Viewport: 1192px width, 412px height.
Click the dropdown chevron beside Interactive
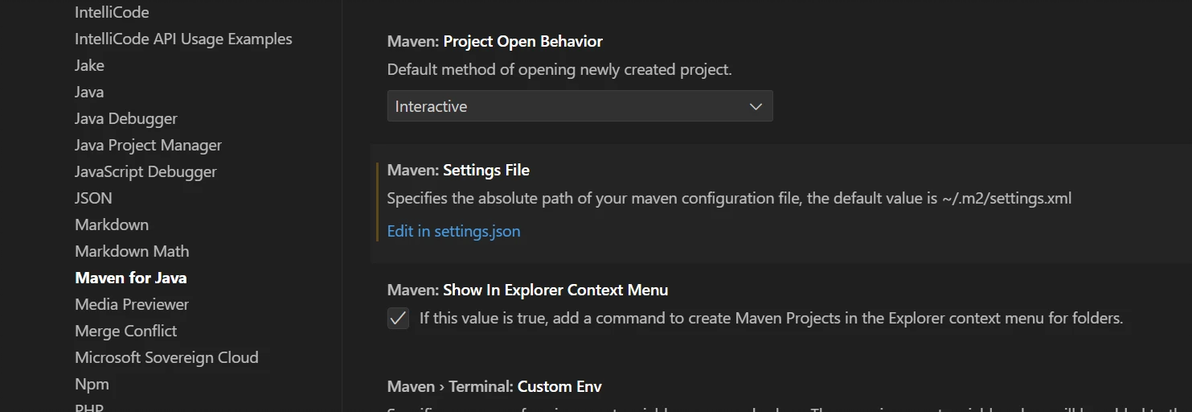756,106
